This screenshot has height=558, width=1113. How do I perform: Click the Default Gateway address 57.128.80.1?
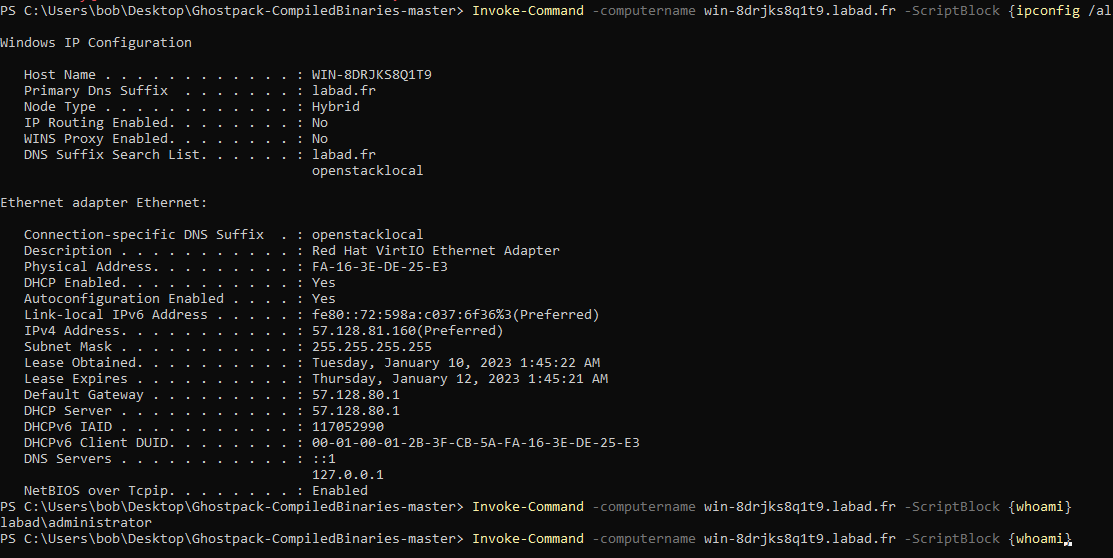click(355, 395)
